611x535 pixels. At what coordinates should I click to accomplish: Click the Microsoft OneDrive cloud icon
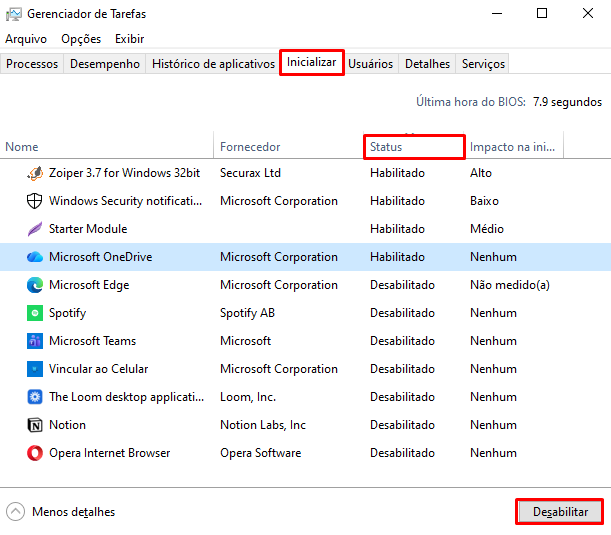[35, 257]
